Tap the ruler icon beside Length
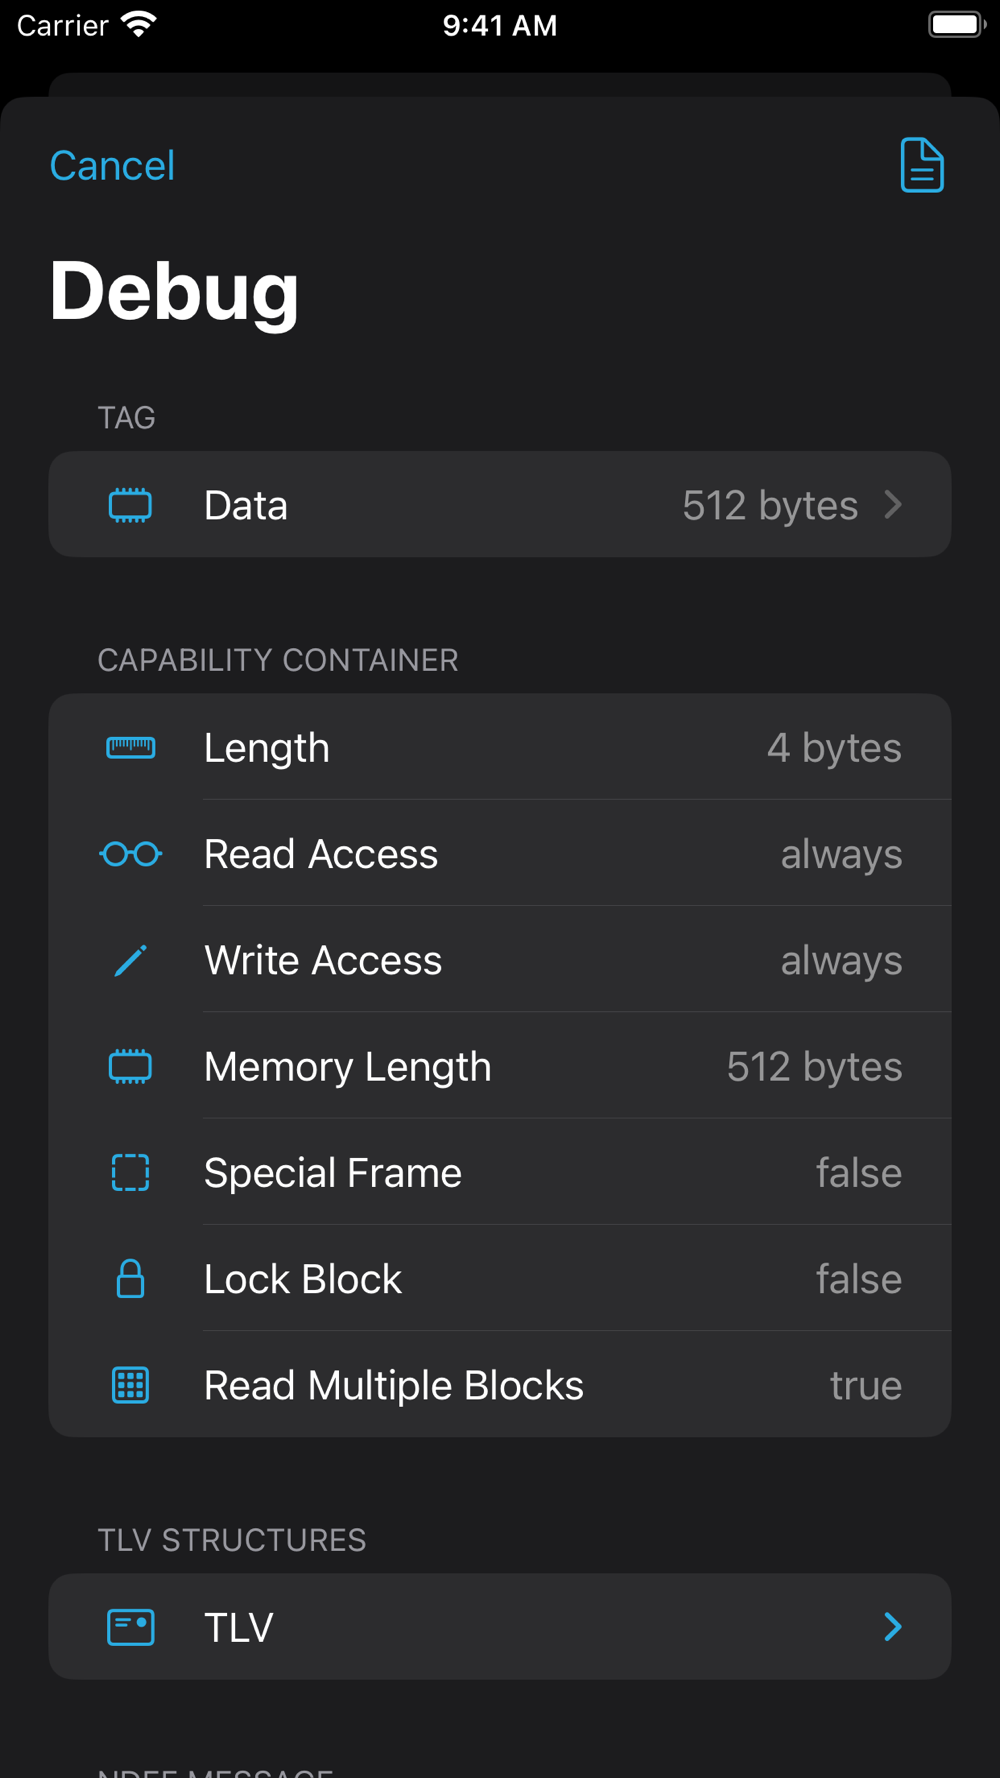 click(x=130, y=748)
